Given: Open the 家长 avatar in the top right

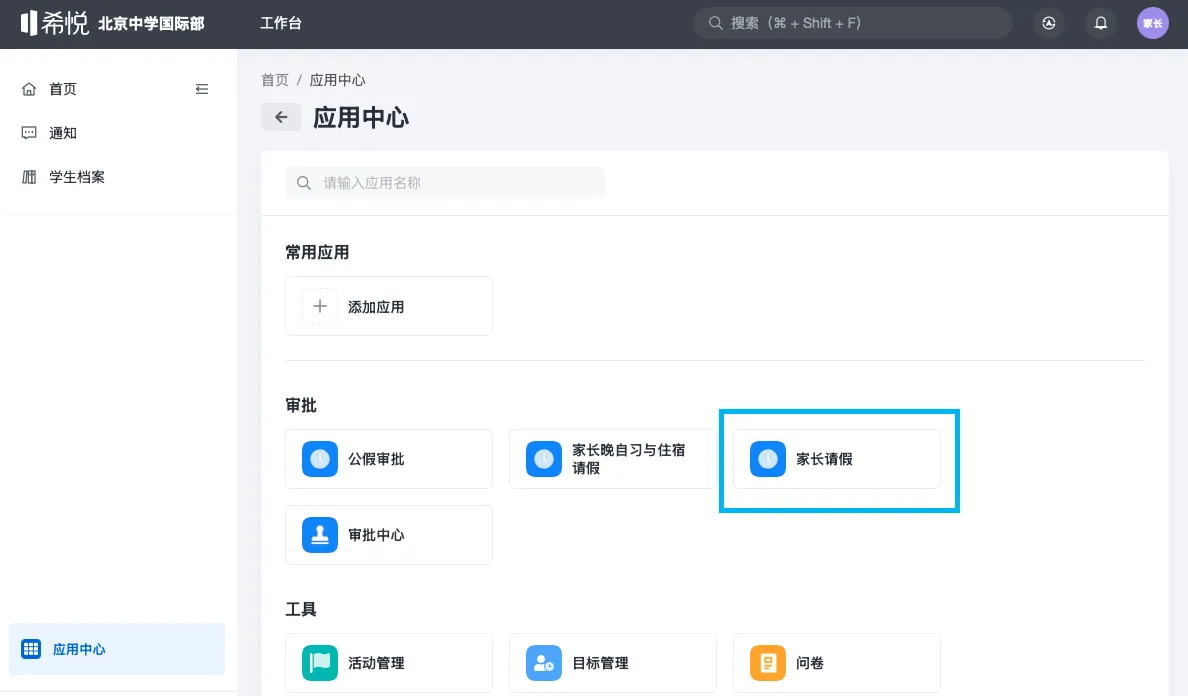Looking at the screenshot, I should (x=1152, y=22).
